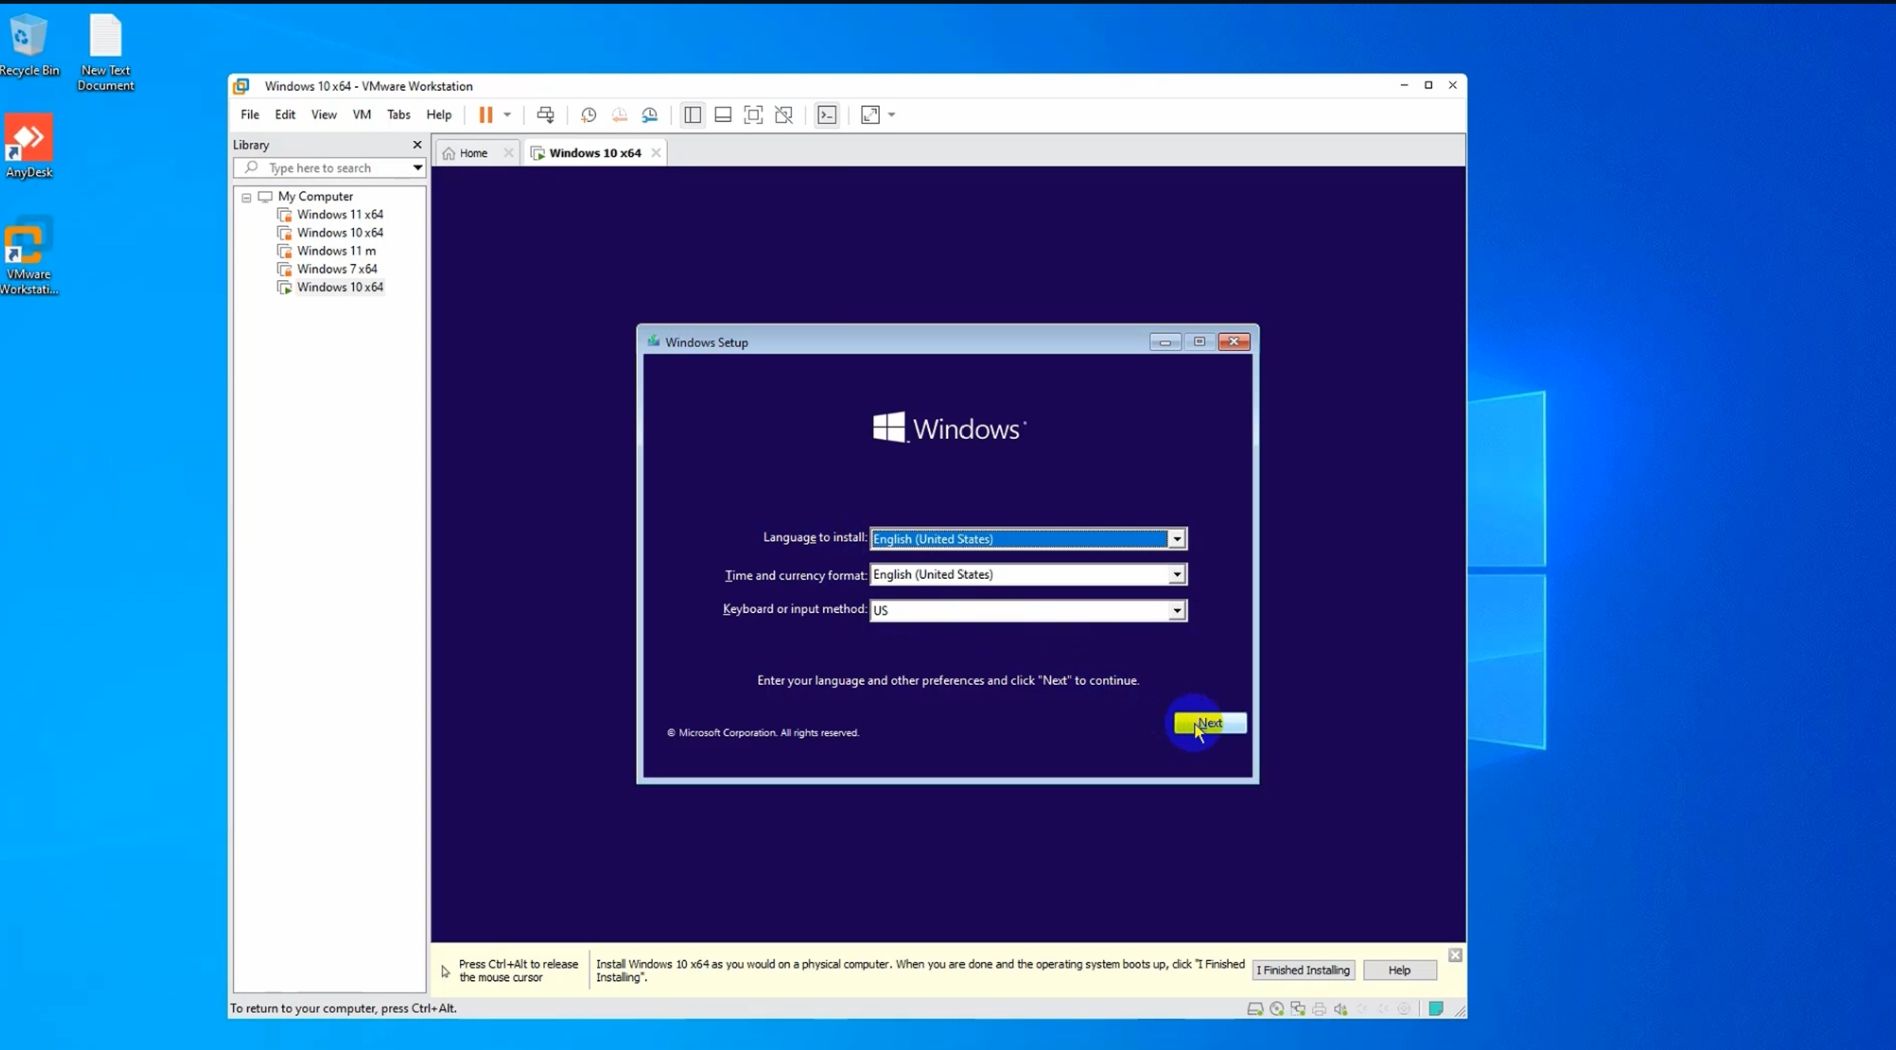Click the sound card status icon
Screen dimensions: 1896x1050
coord(1341,1009)
